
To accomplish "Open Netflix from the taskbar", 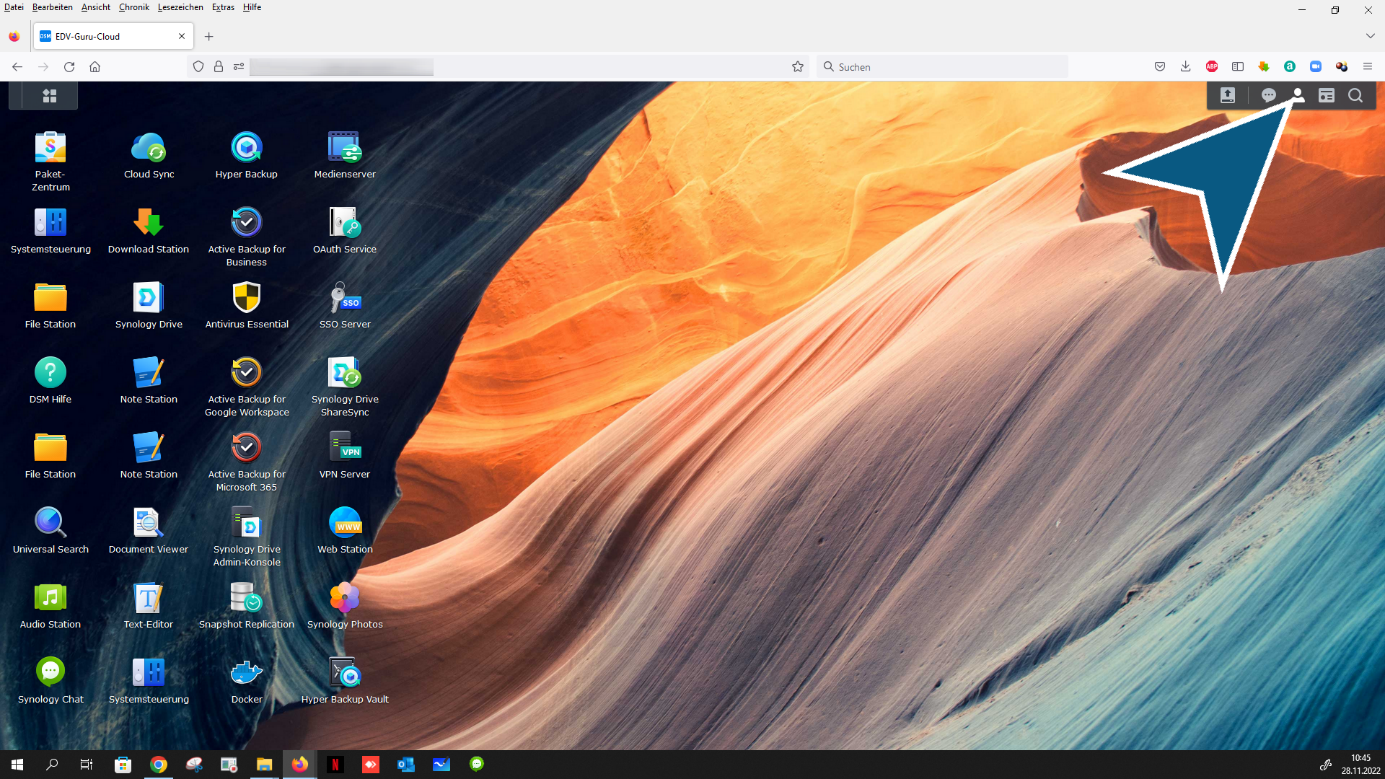I will tap(335, 764).
